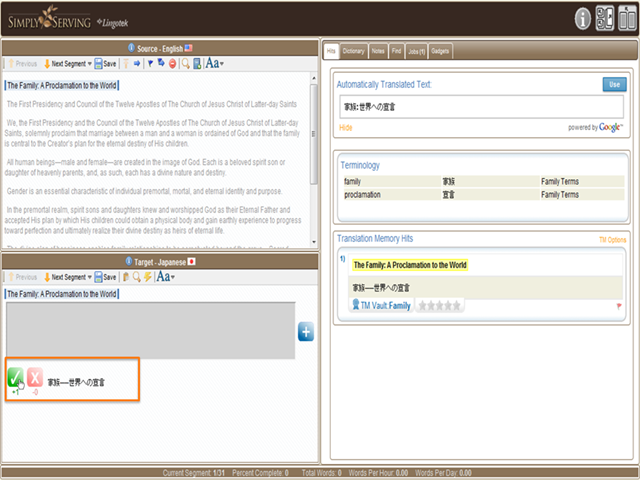The image size is (640, 480).
Task: Click the info icon in the header
Action: tap(582, 19)
